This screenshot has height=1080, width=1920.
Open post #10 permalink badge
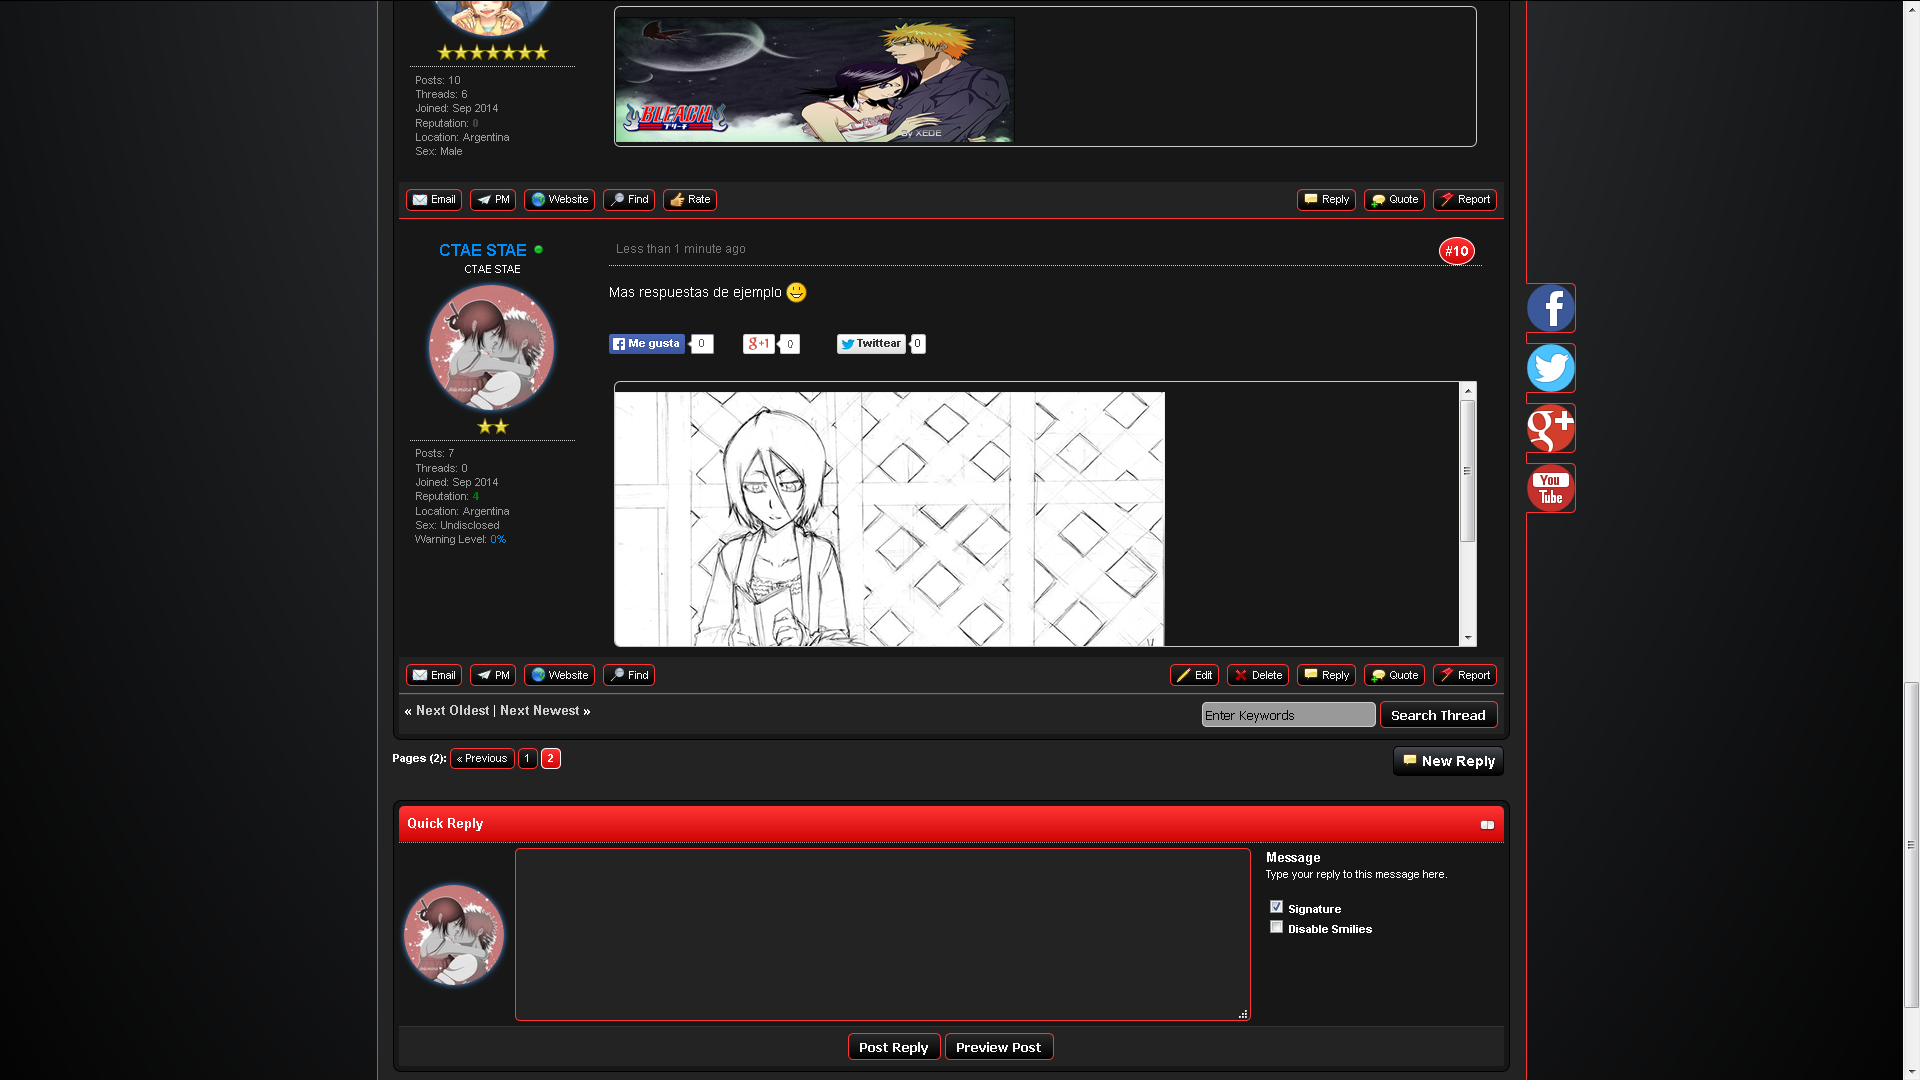(x=1456, y=252)
